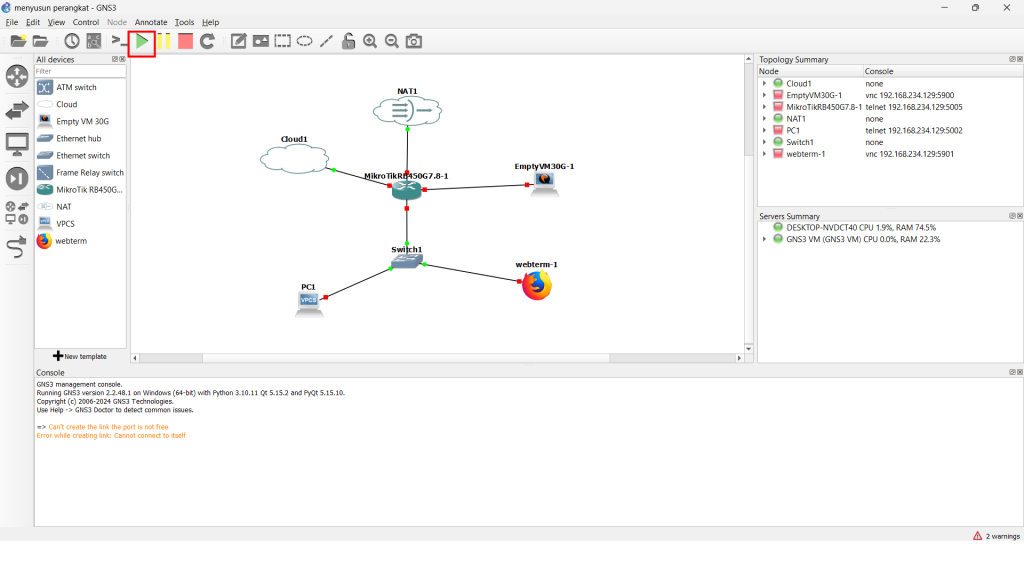Click the 2 warnings status indicator
Image resolution: width=1024 pixels, height=576 pixels.
(x=996, y=536)
